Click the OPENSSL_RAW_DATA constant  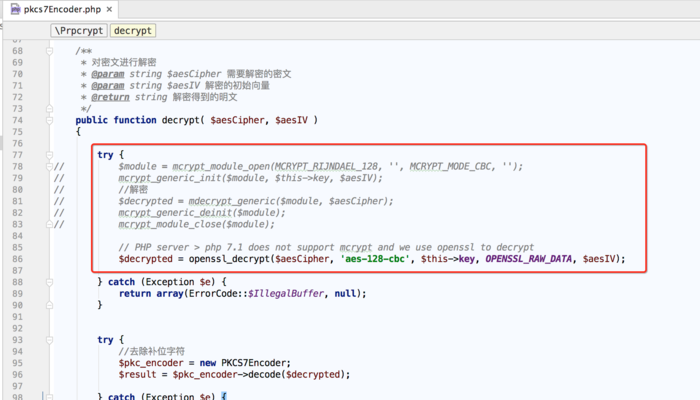529,259
